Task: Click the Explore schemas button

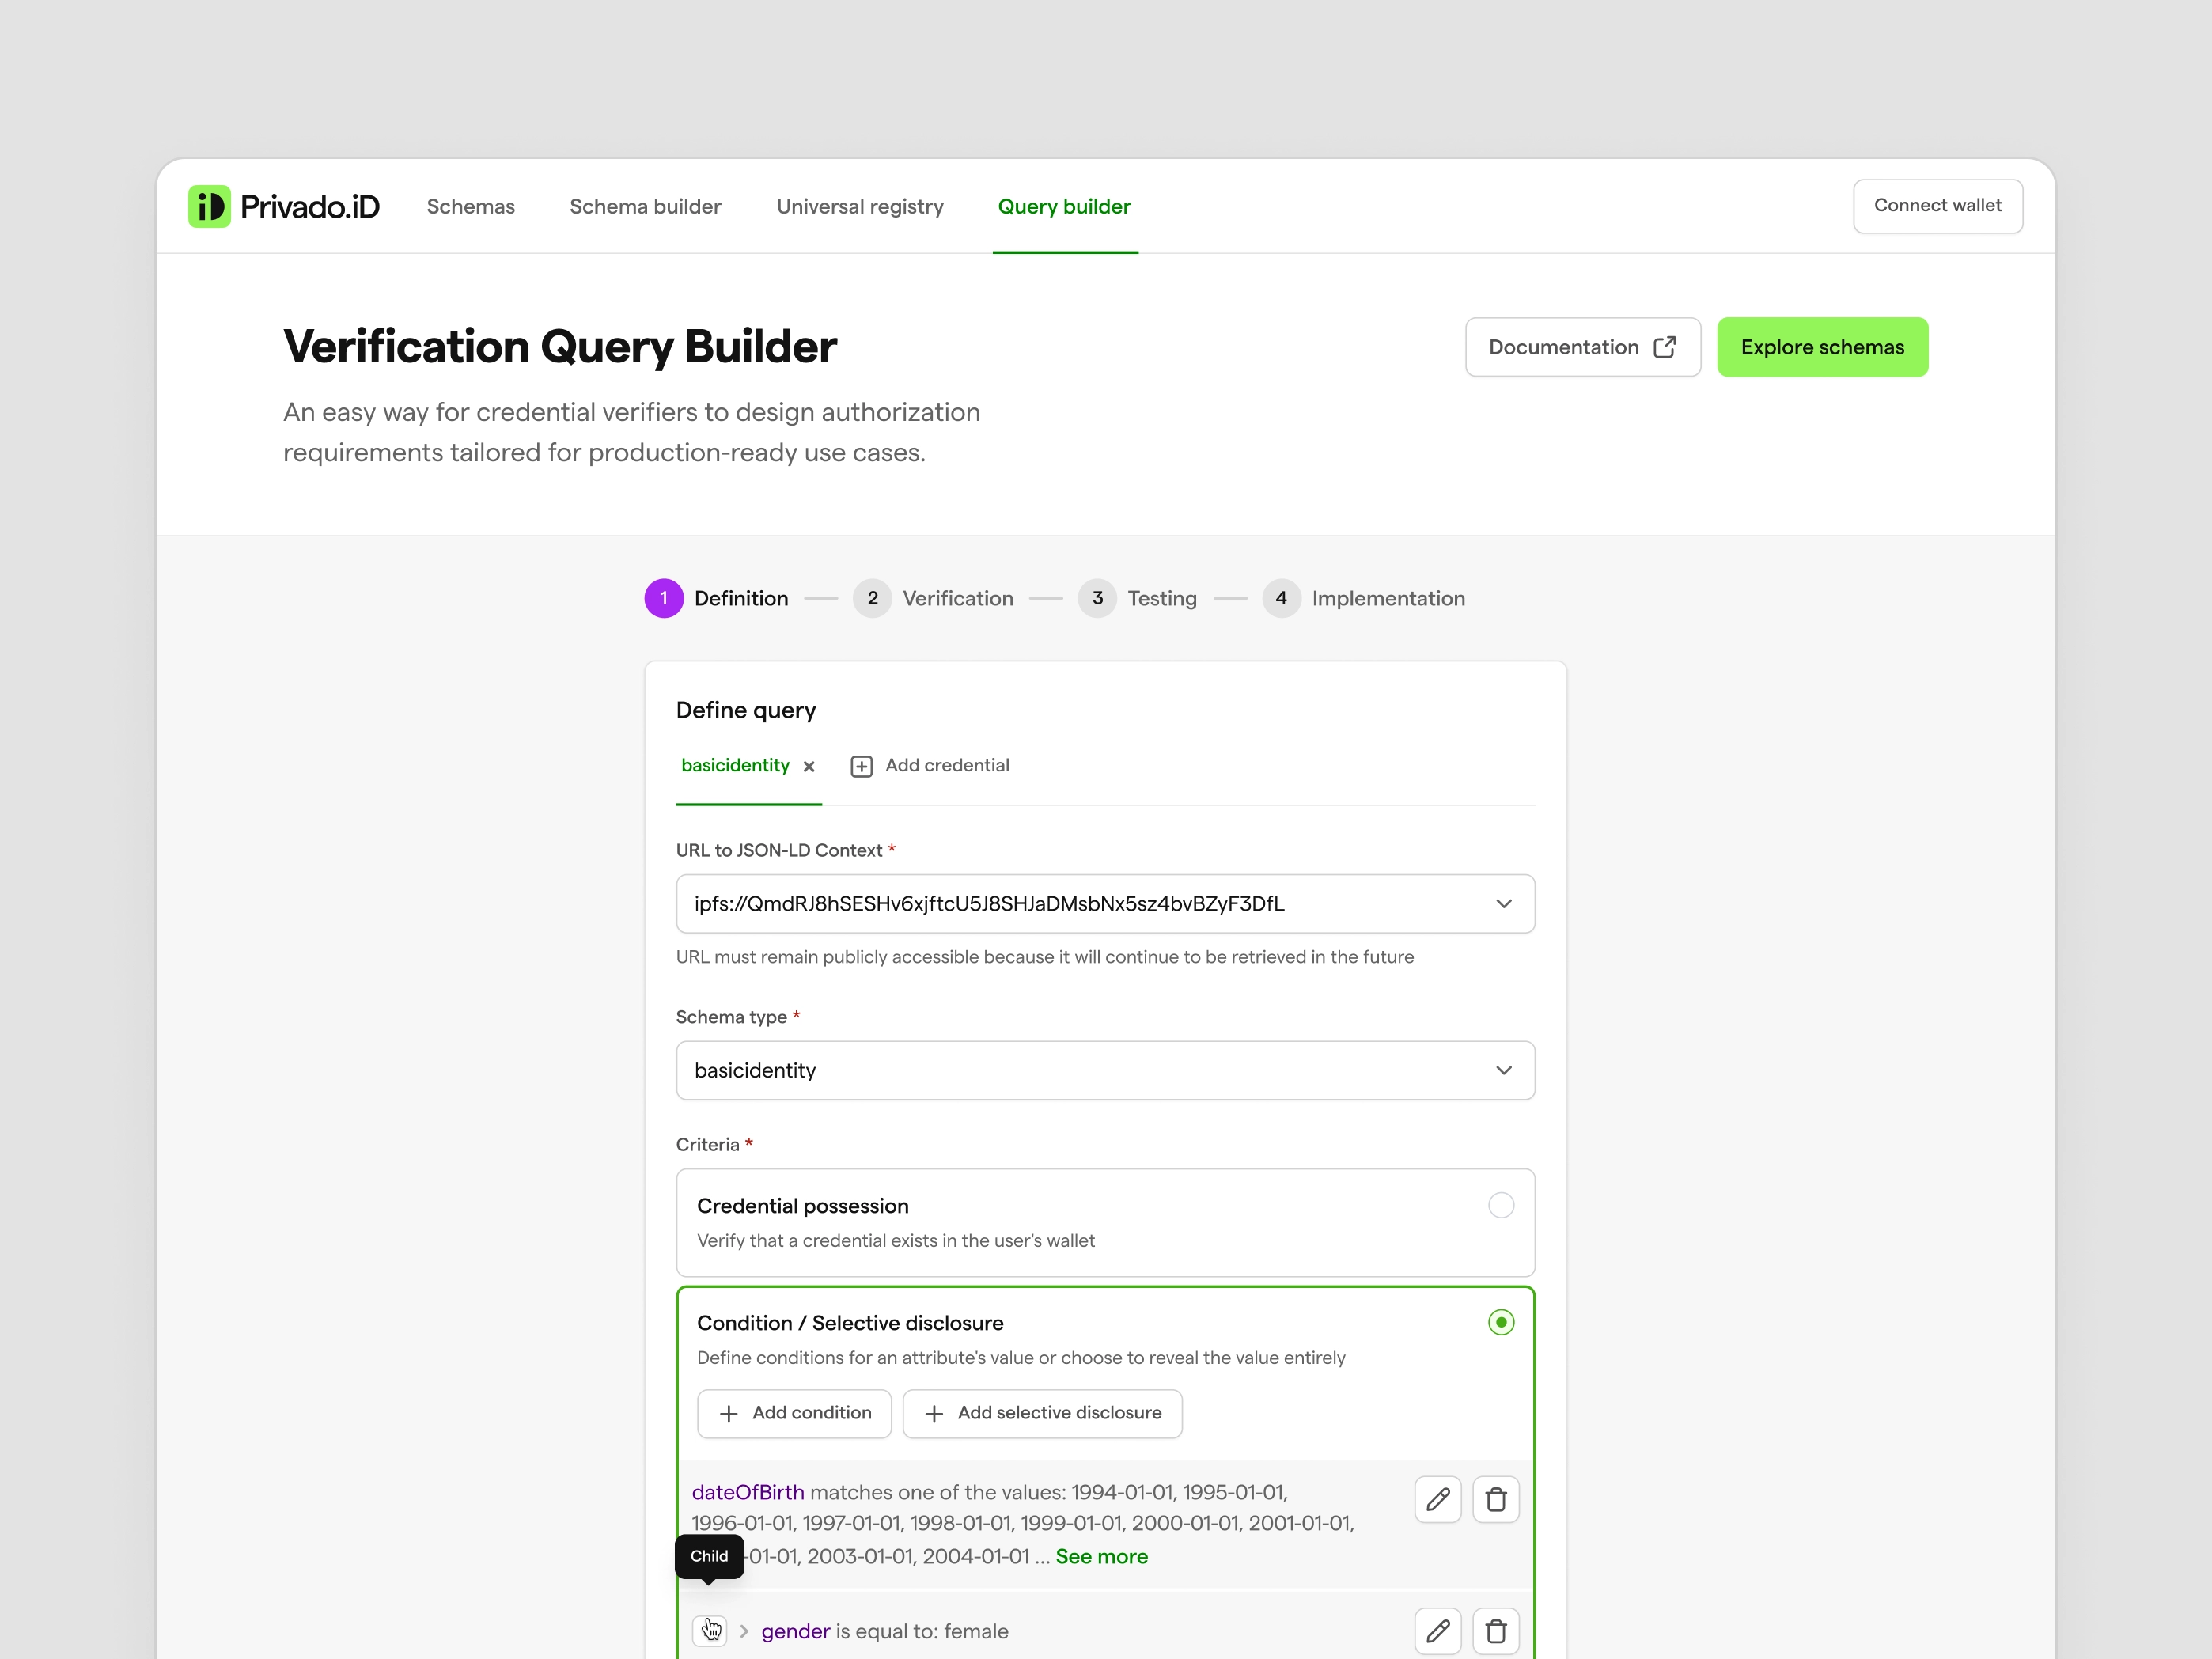Action: 1822,346
